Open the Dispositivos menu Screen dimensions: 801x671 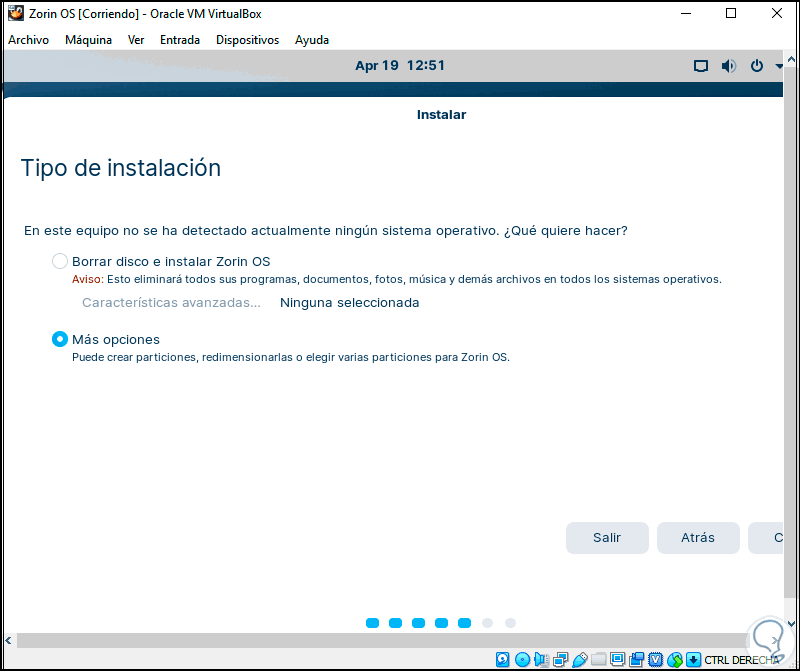(247, 40)
